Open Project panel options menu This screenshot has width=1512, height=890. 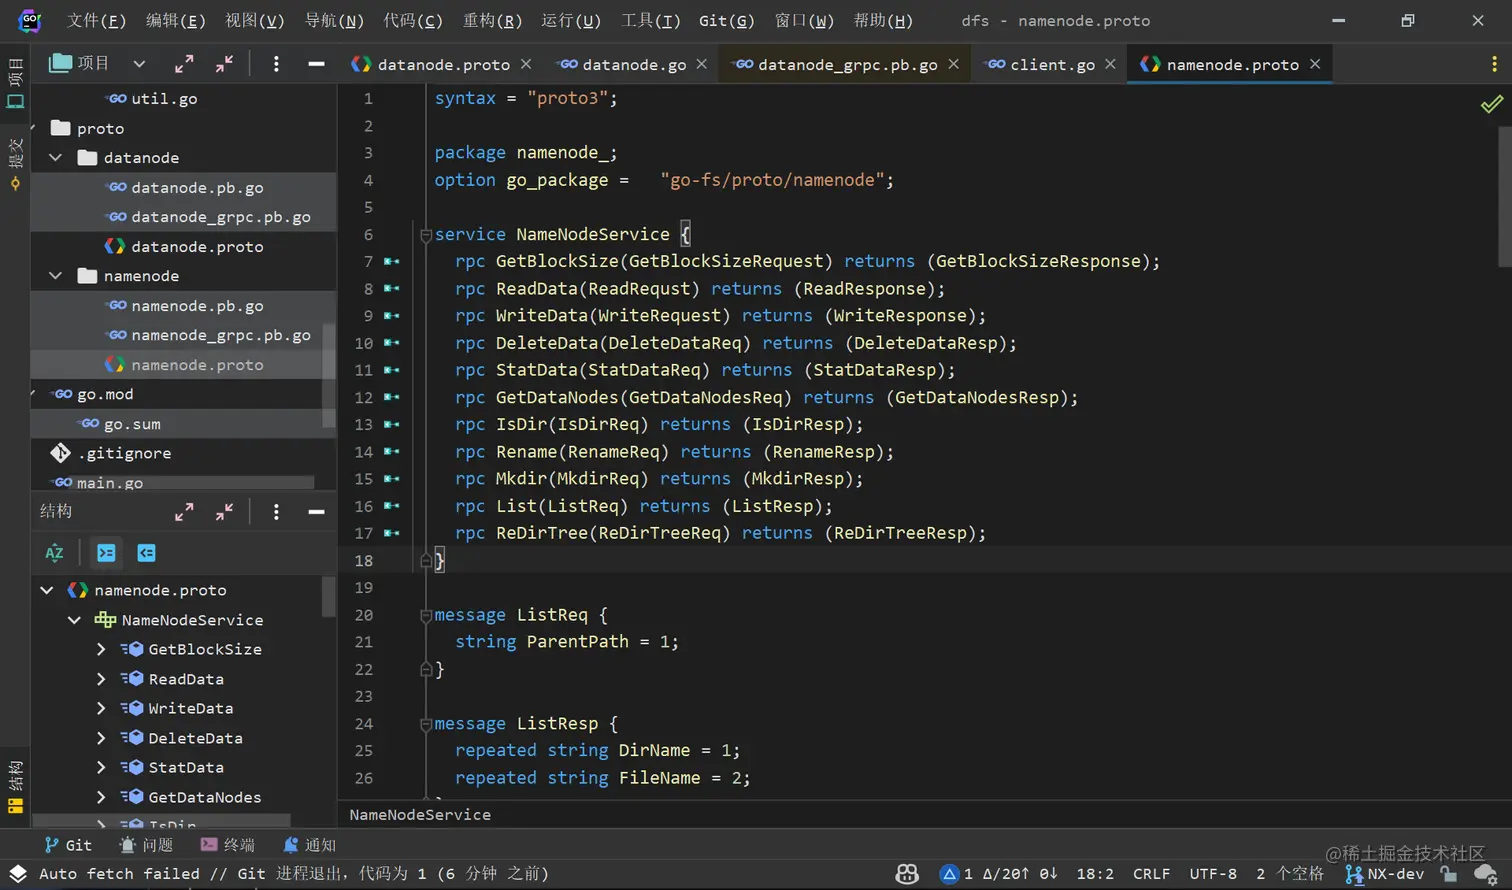pos(276,64)
